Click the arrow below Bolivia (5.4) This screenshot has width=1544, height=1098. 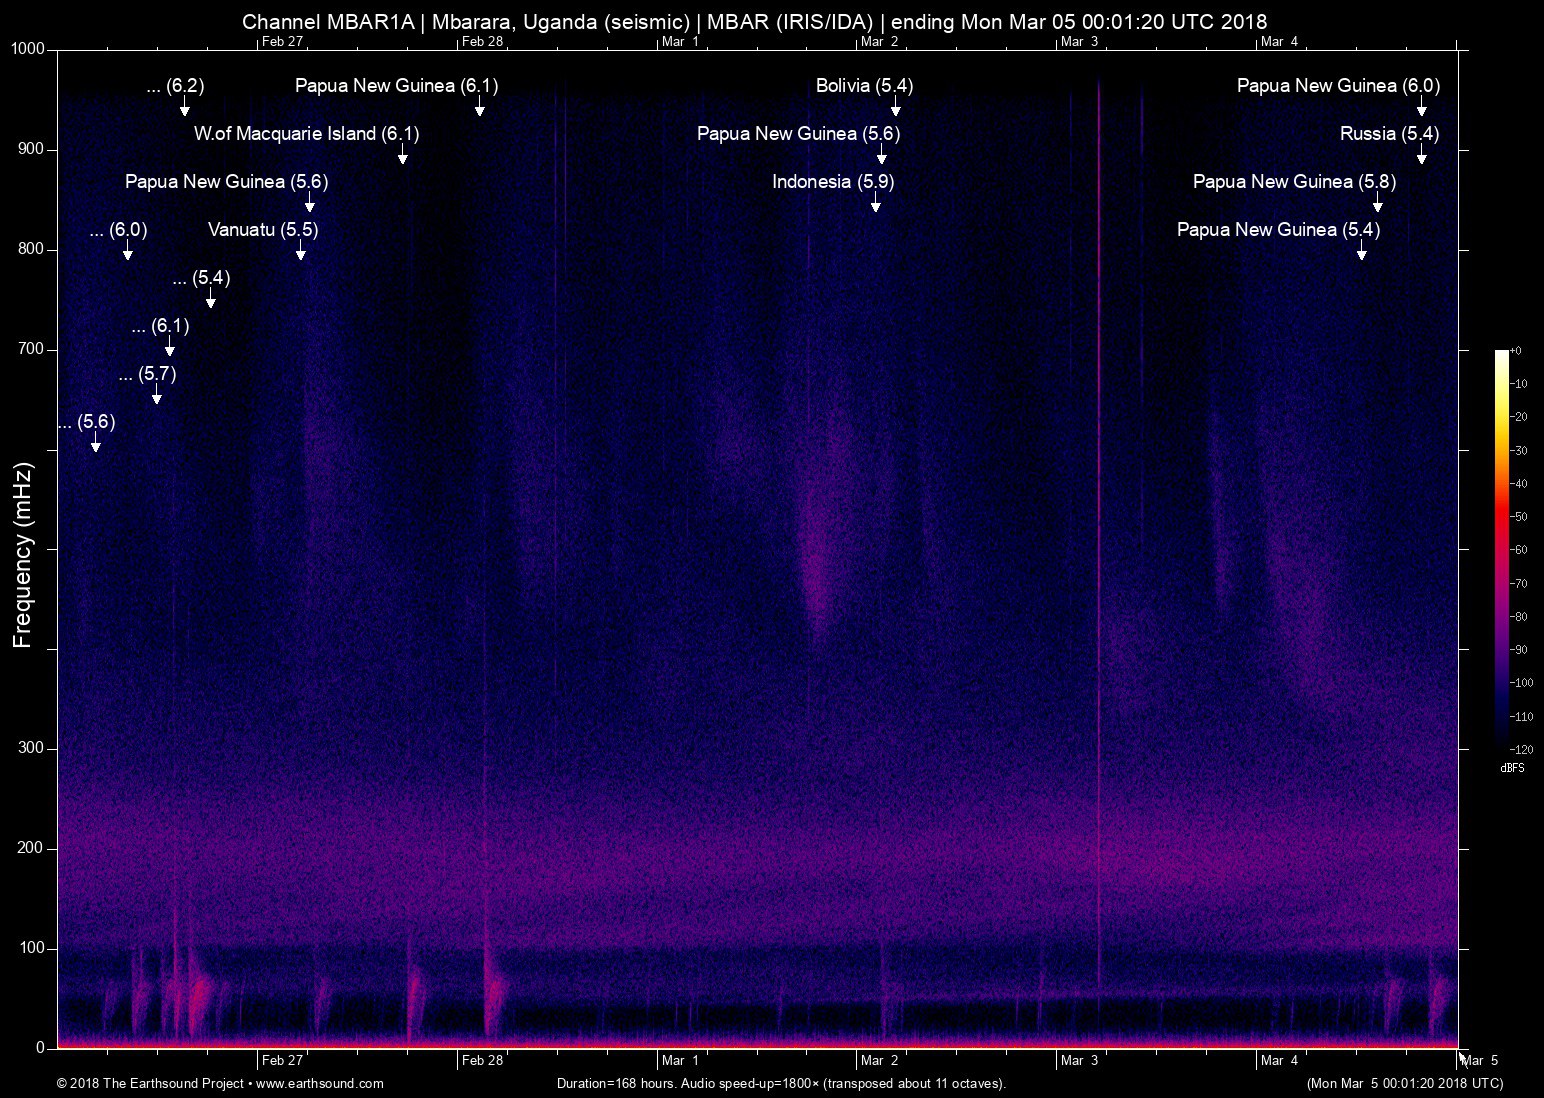click(x=895, y=108)
